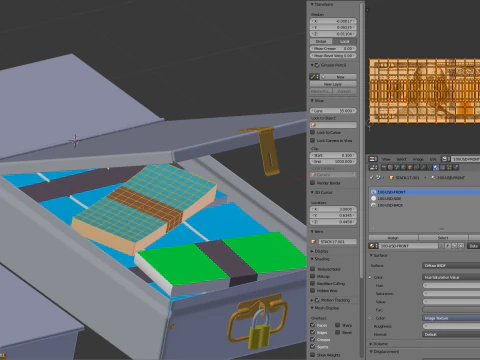480x360 pixels.
Task: Switch the transform orientation to Global
Action: tap(321, 41)
